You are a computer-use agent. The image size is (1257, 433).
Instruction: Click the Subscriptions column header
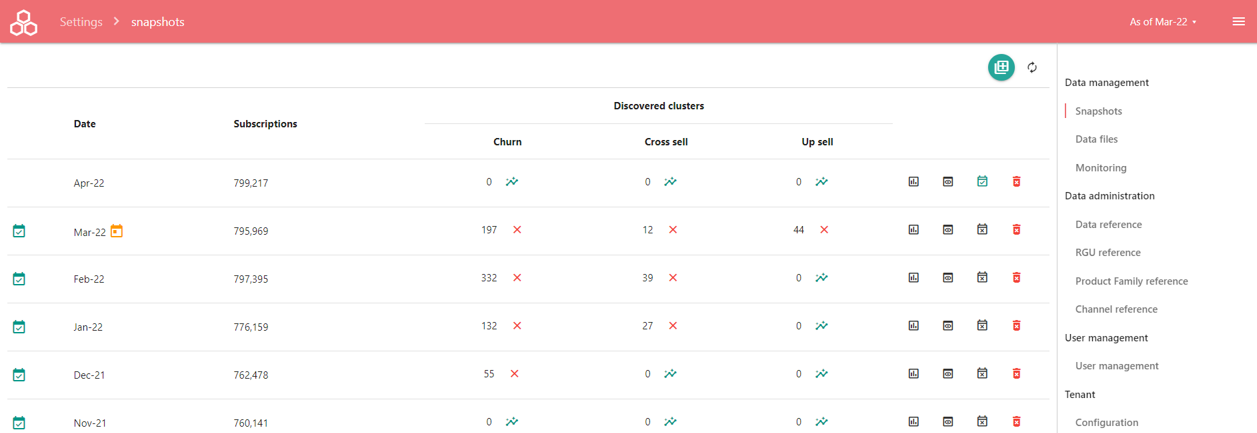tap(265, 124)
